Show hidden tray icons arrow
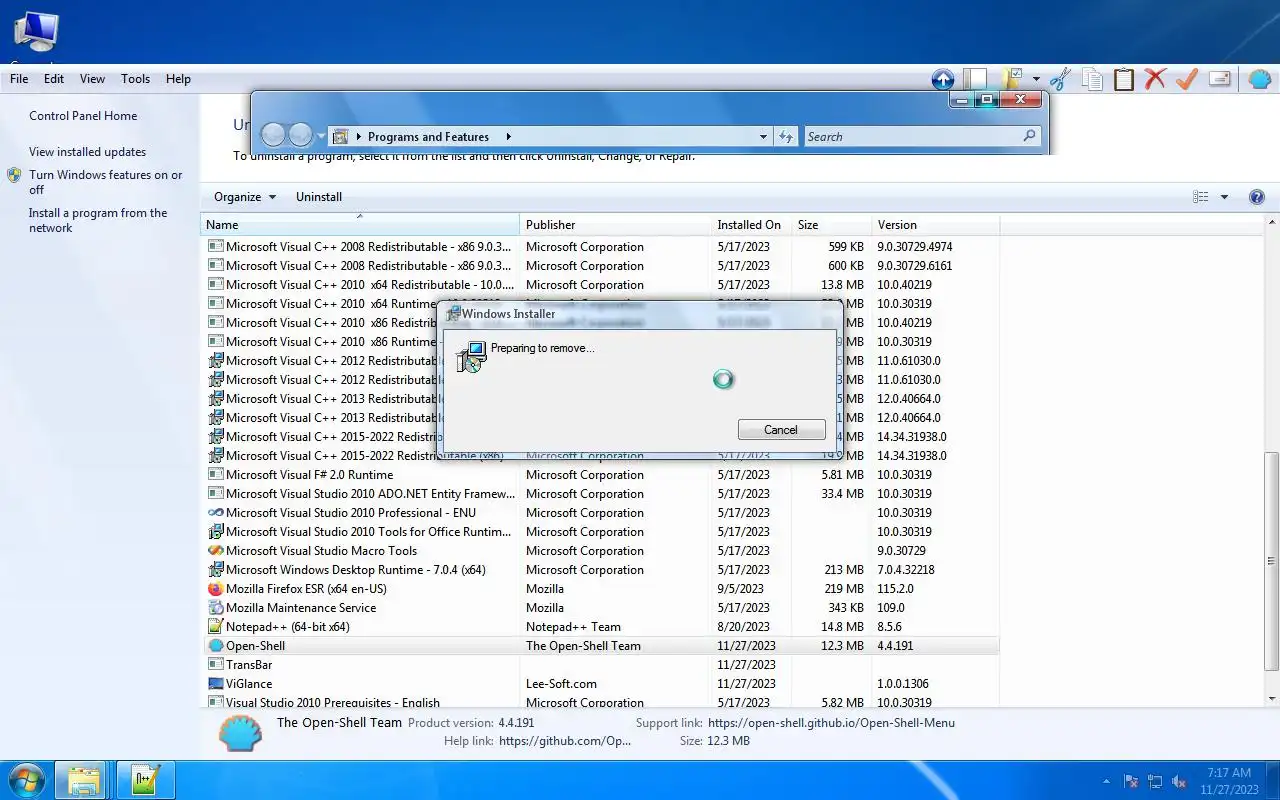 point(1105,782)
